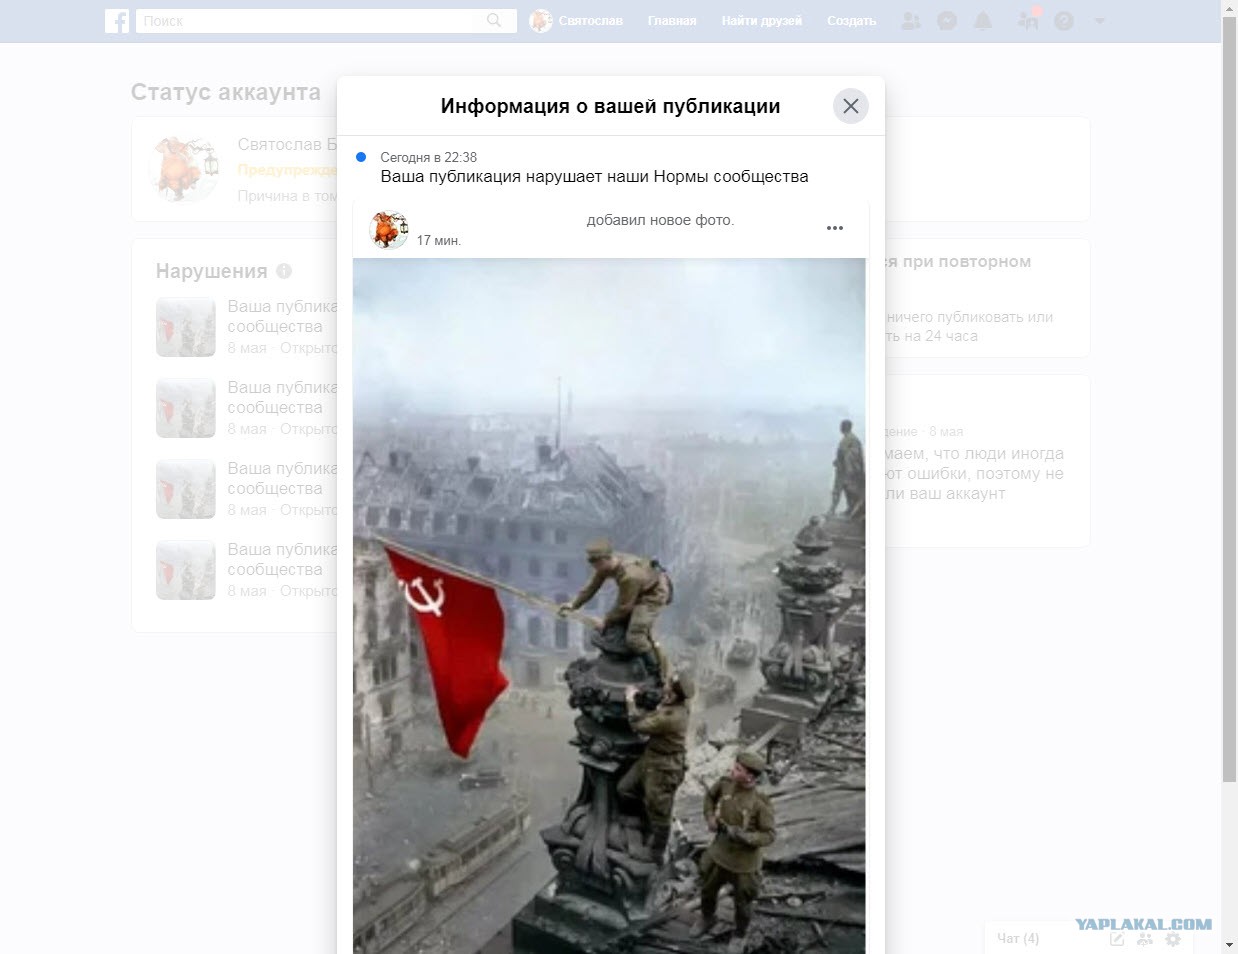This screenshot has width=1238, height=954.
Task: Open the fourth violation thumbnail in Нарушения
Action: click(186, 570)
